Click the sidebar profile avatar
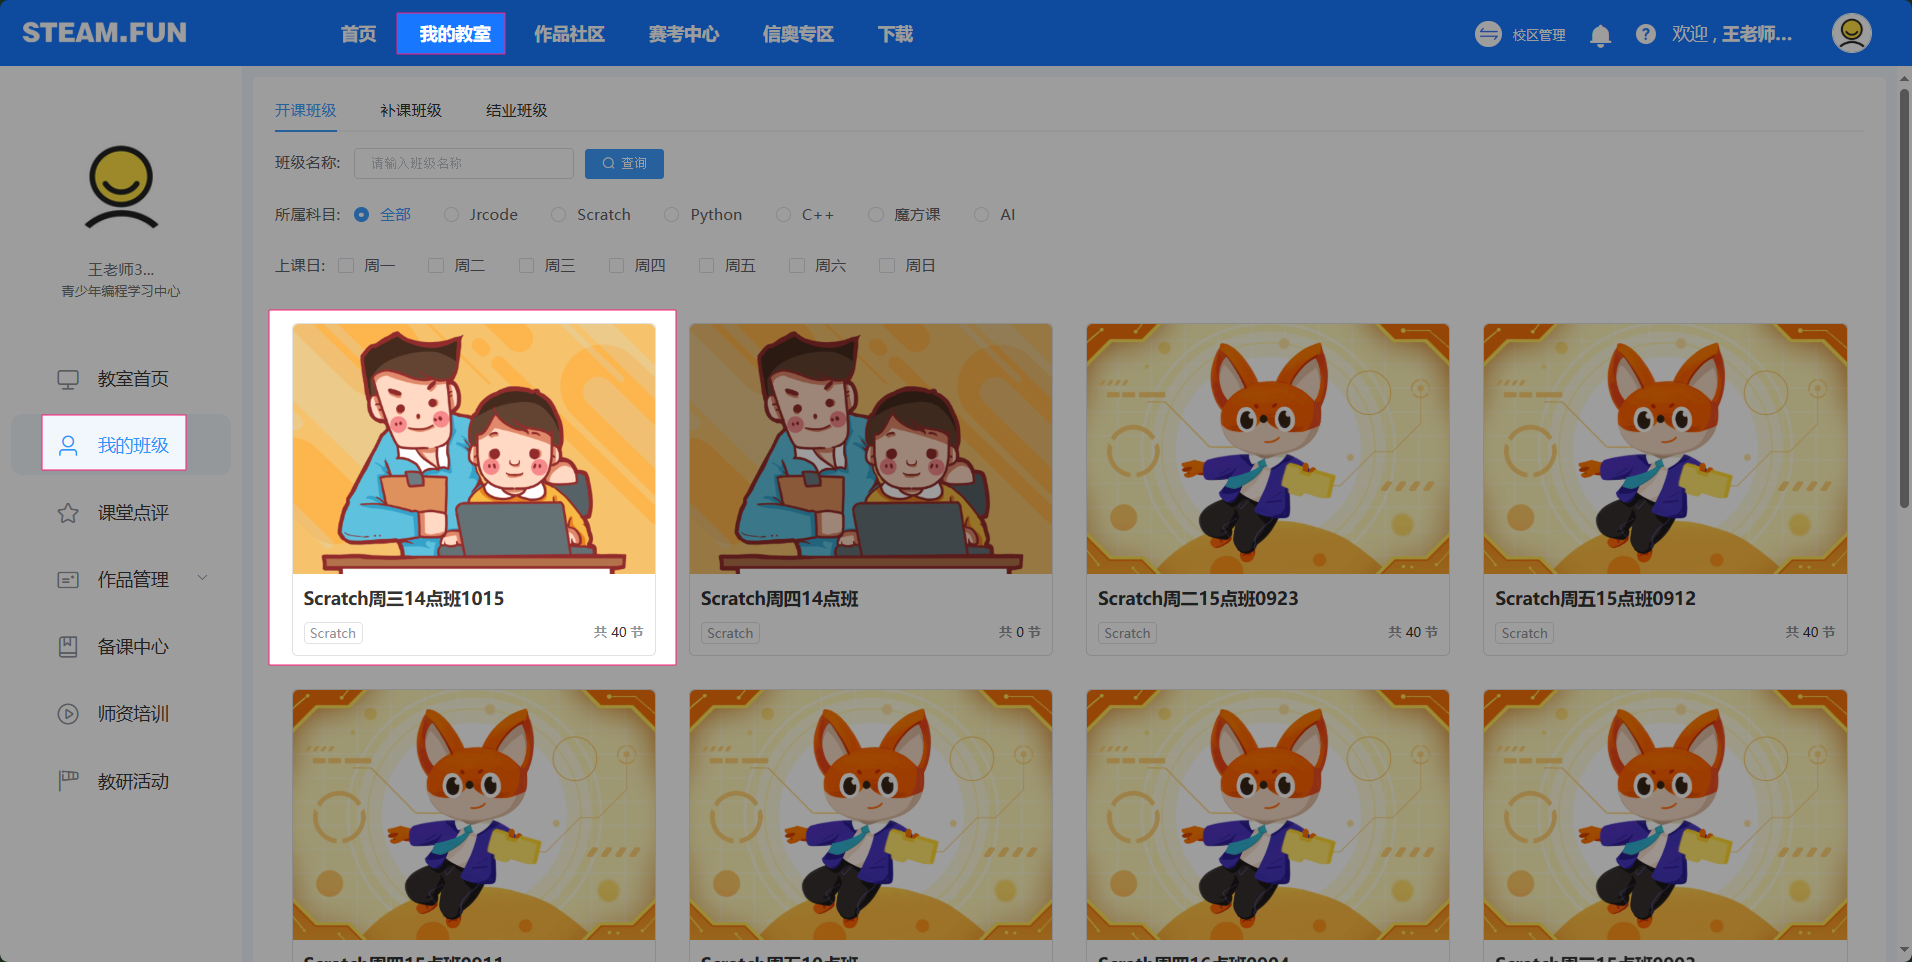The width and height of the screenshot is (1912, 962). point(121,187)
